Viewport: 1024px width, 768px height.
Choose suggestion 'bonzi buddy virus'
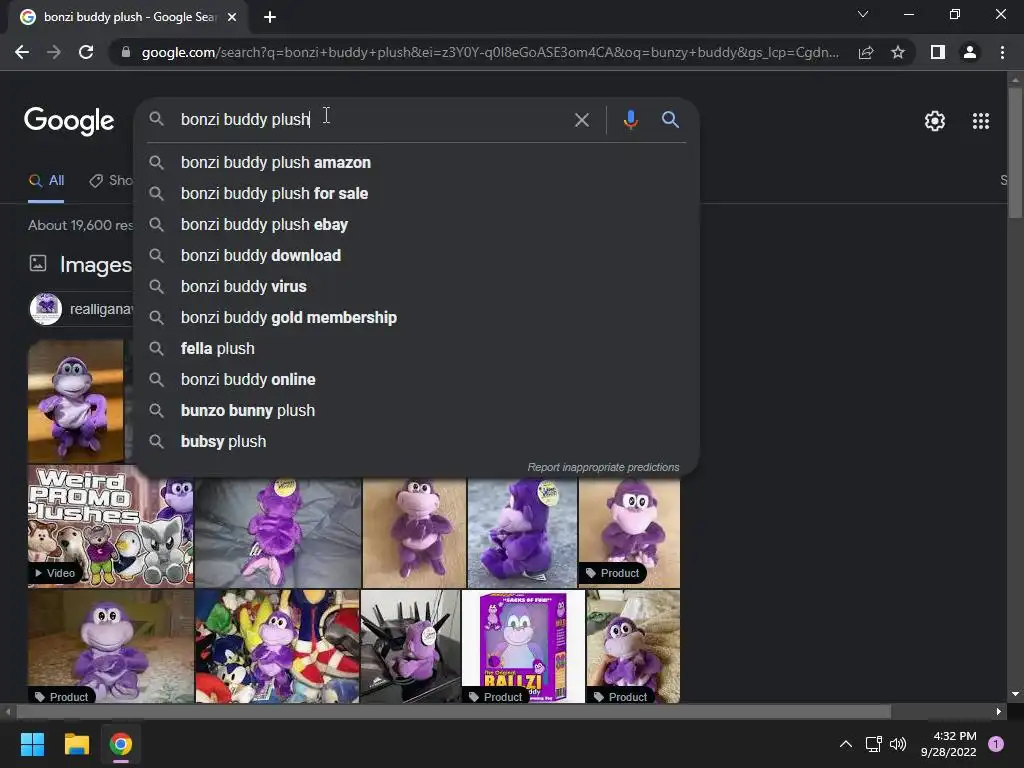pos(417,287)
